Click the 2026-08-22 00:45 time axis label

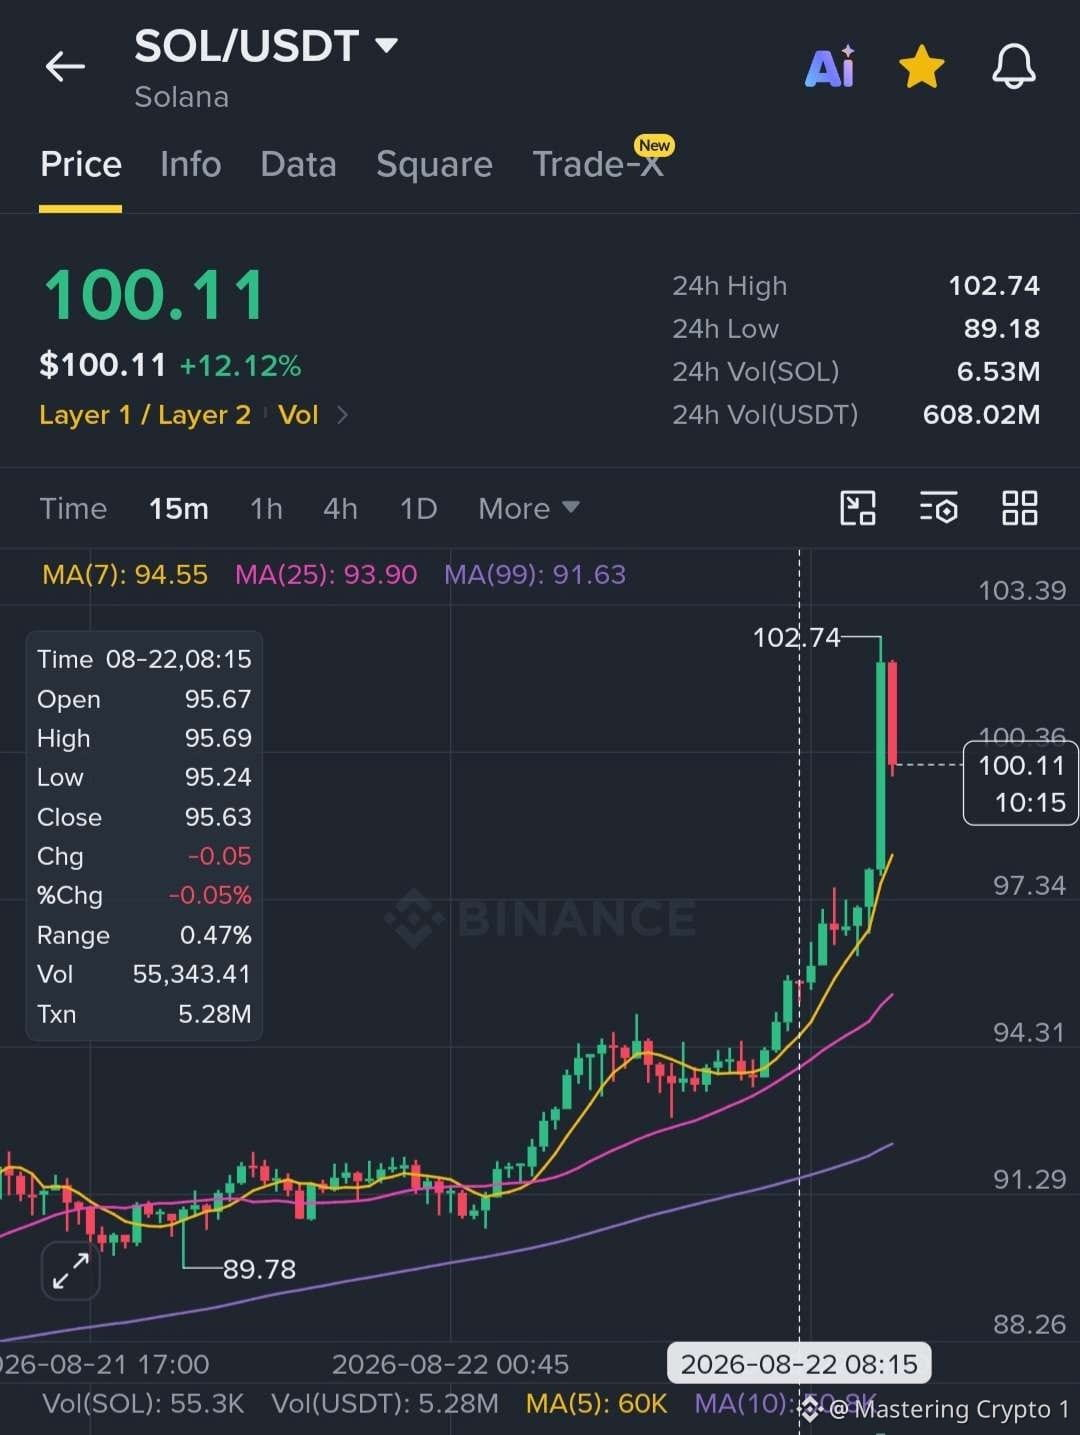click(x=450, y=1364)
